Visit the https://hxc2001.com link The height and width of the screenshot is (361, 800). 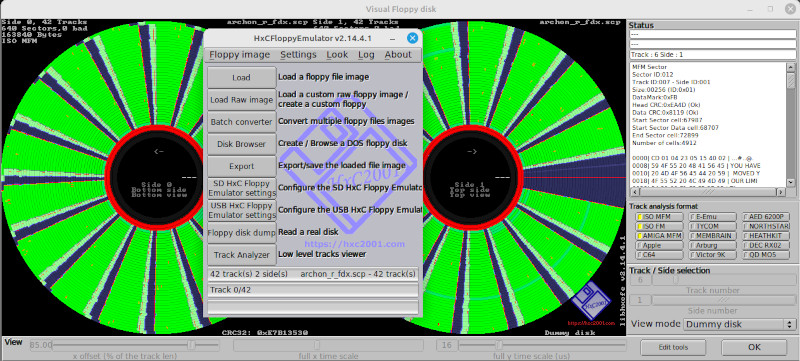pyautogui.click(x=355, y=244)
